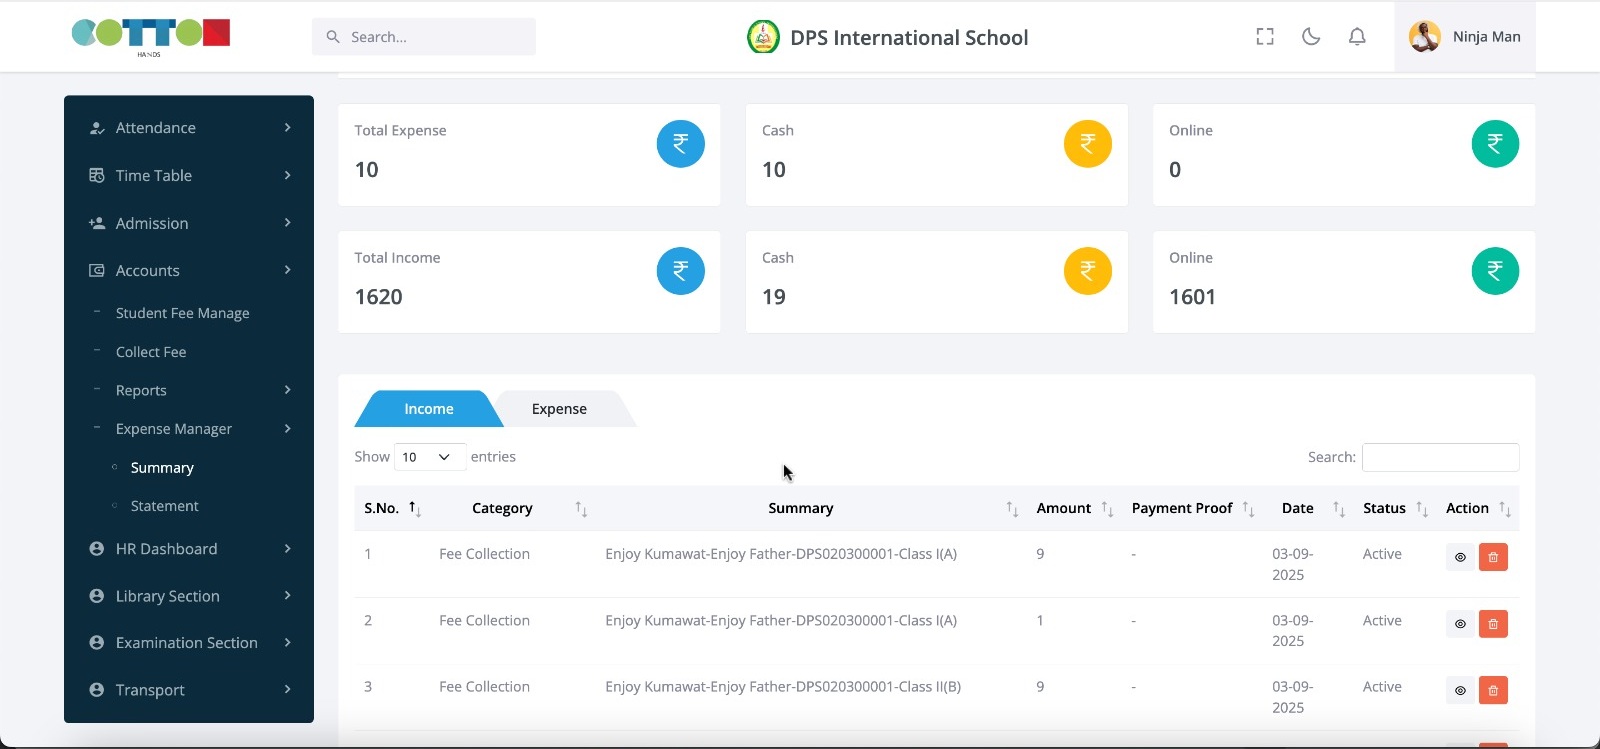Click the table Search input field

click(1440, 457)
